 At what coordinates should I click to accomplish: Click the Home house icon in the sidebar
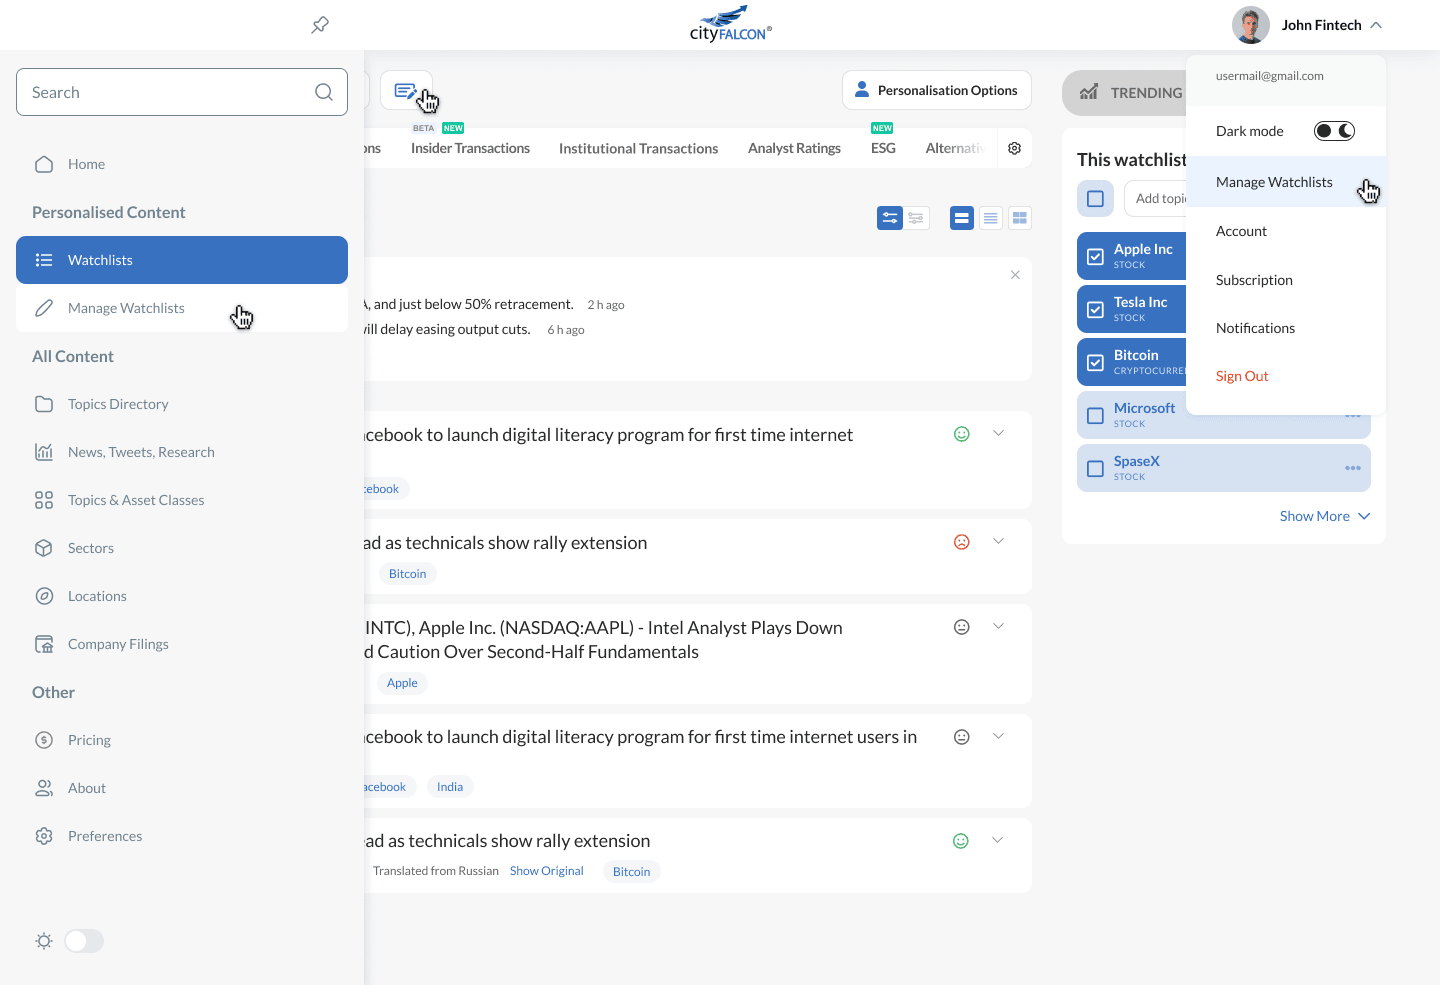pos(44,164)
